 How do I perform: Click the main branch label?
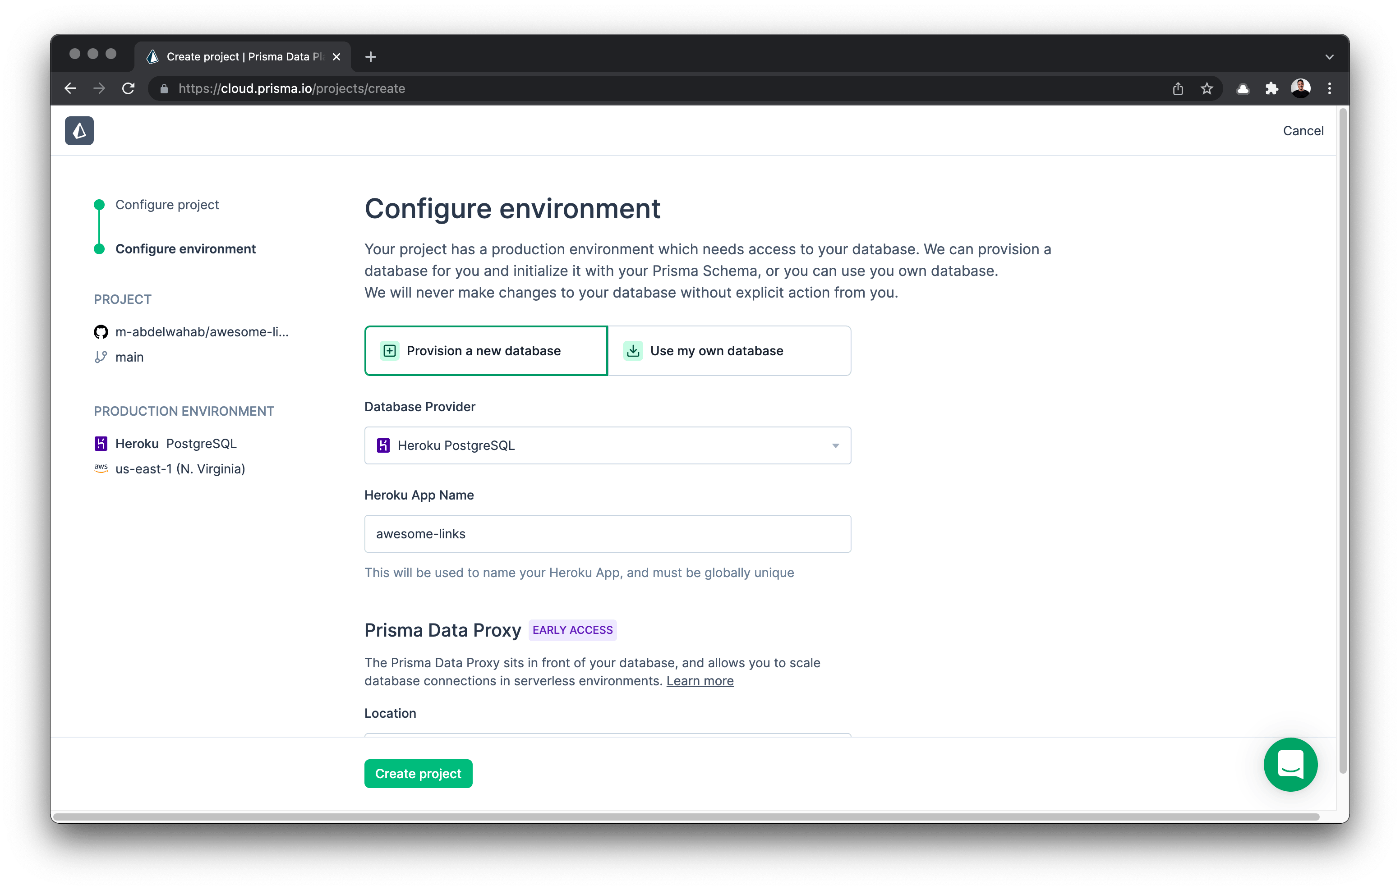pyautogui.click(x=129, y=357)
